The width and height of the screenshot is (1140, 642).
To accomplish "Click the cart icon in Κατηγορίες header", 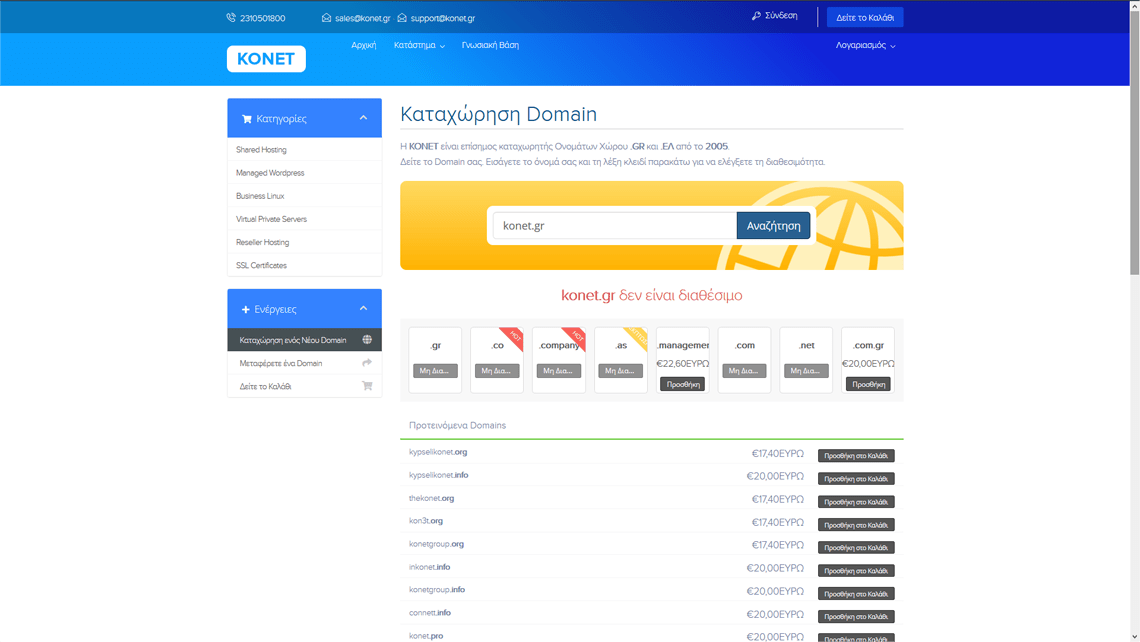I will (246, 119).
